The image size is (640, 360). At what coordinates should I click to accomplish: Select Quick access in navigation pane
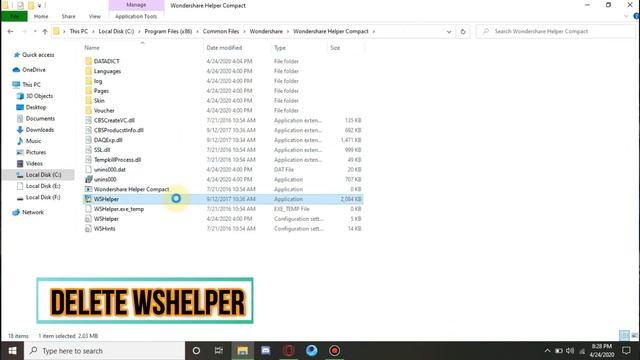38,55
